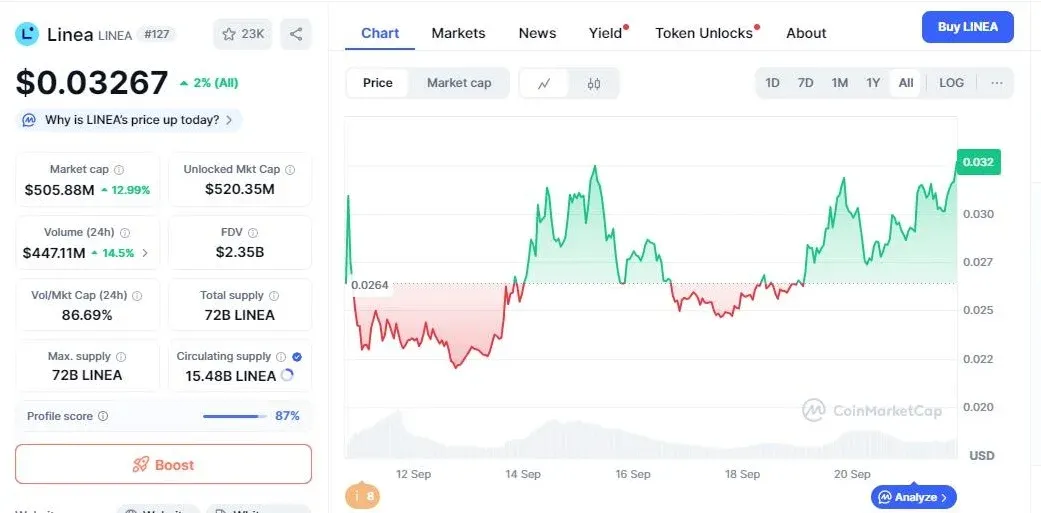Screen dimensions: 1041x513
Task: Toggle the chart to Market cap view
Action: coord(459,83)
